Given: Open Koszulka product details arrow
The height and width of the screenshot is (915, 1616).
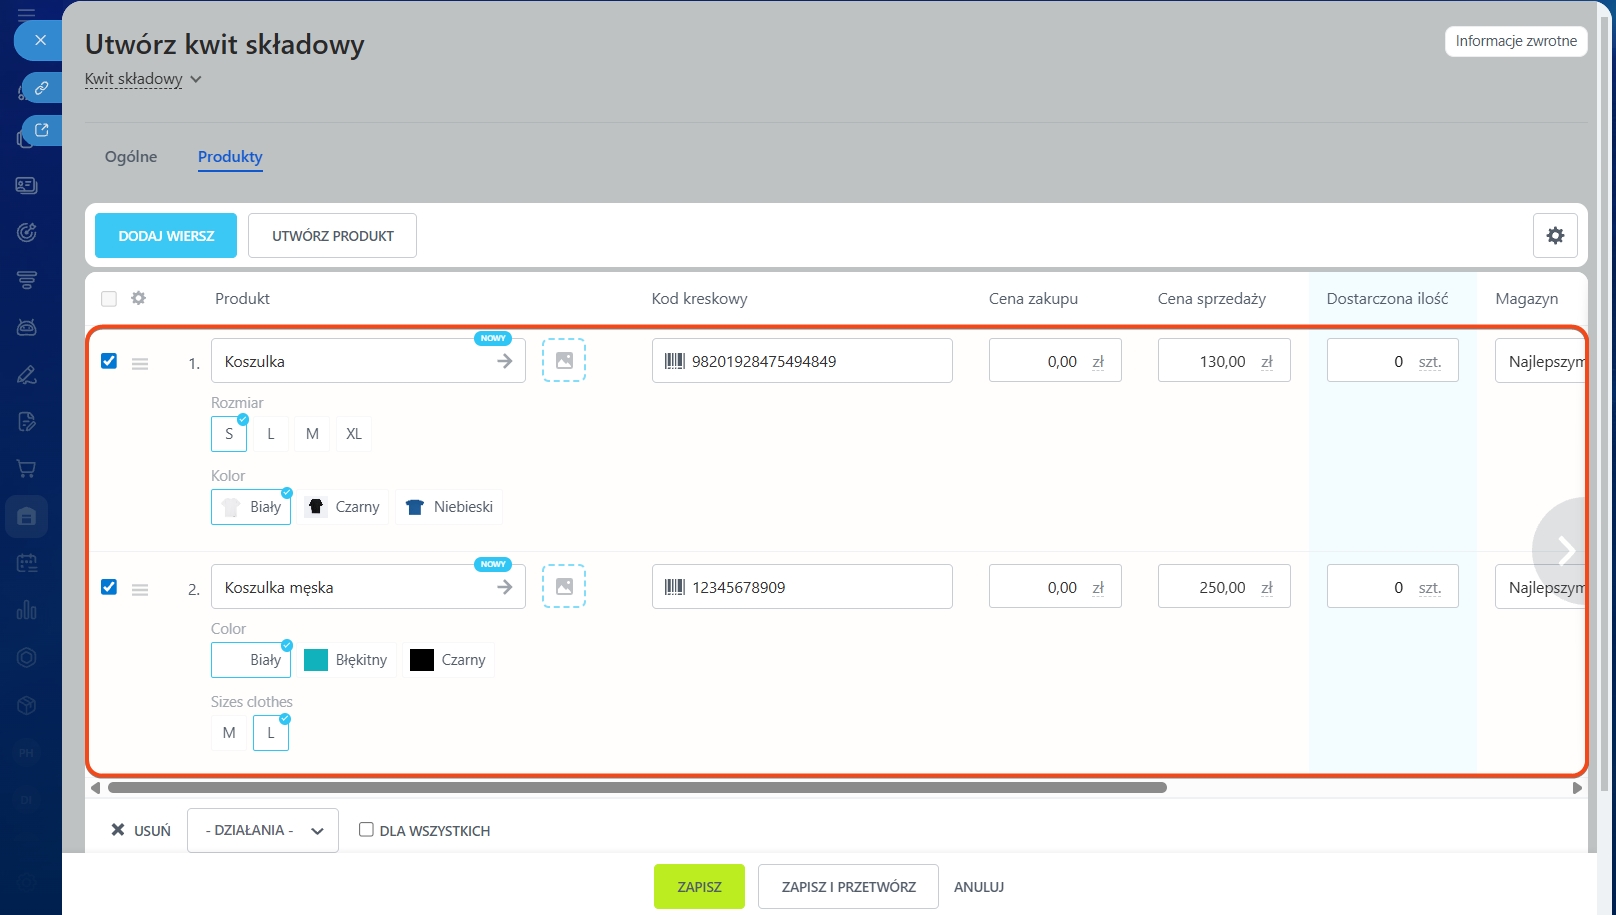Looking at the screenshot, I should pos(505,361).
